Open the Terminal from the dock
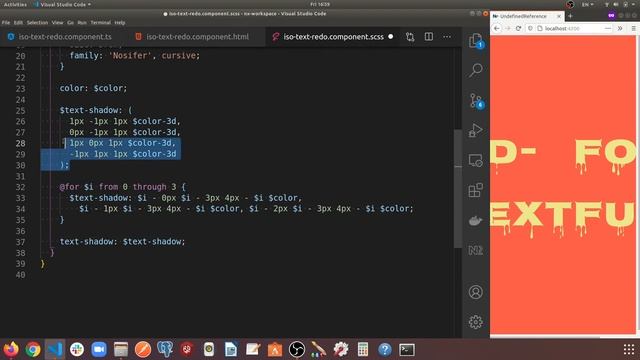 (407, 349)
